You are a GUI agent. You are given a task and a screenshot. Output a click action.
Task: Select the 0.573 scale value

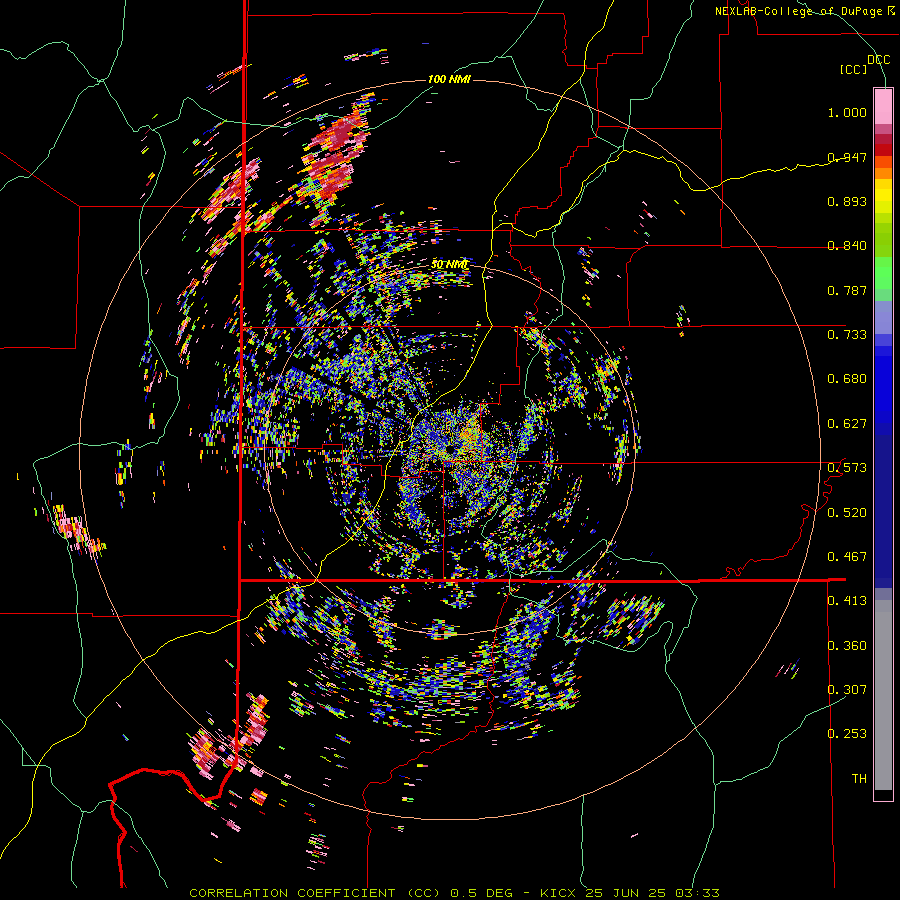[847, 468]
